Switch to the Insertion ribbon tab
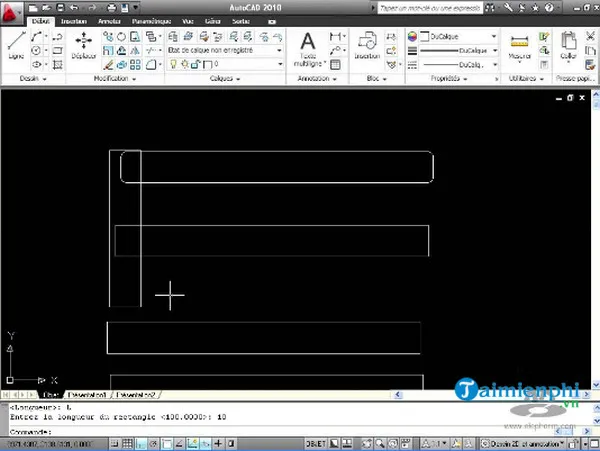This screenshot has width=600, height=451. click(74, 21)
